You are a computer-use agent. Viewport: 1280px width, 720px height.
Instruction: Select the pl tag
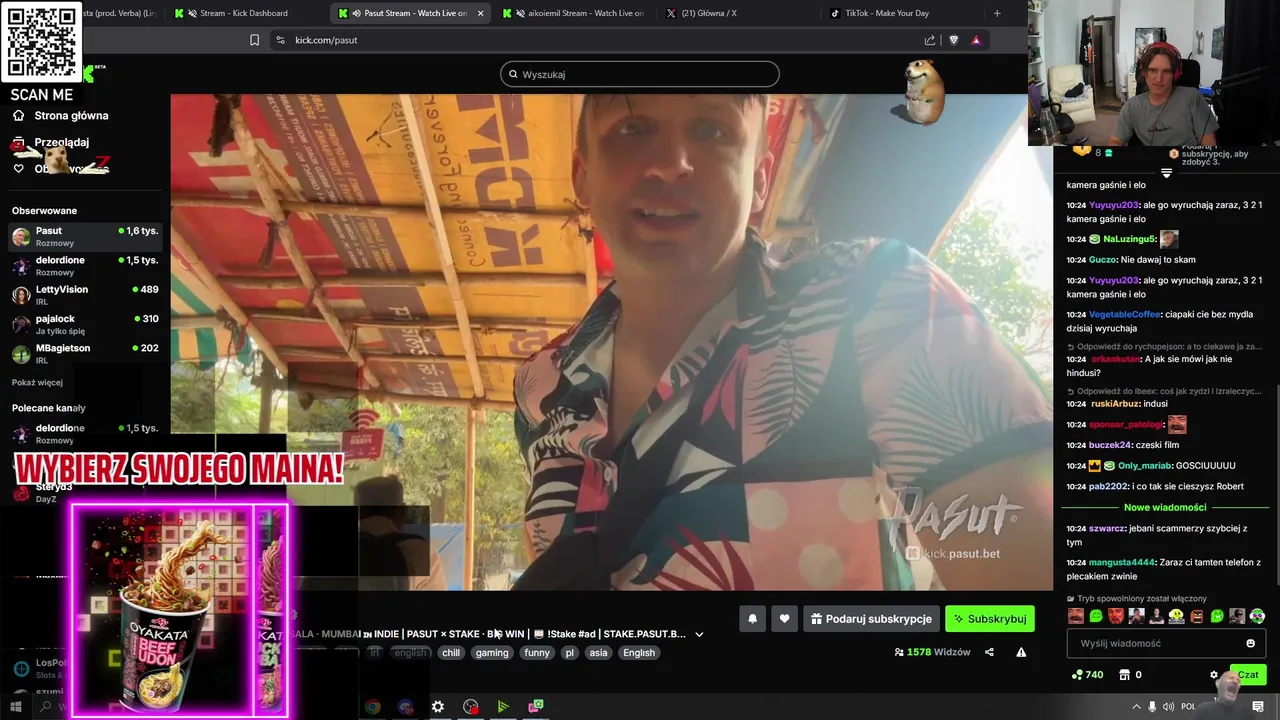click(570, 653)
